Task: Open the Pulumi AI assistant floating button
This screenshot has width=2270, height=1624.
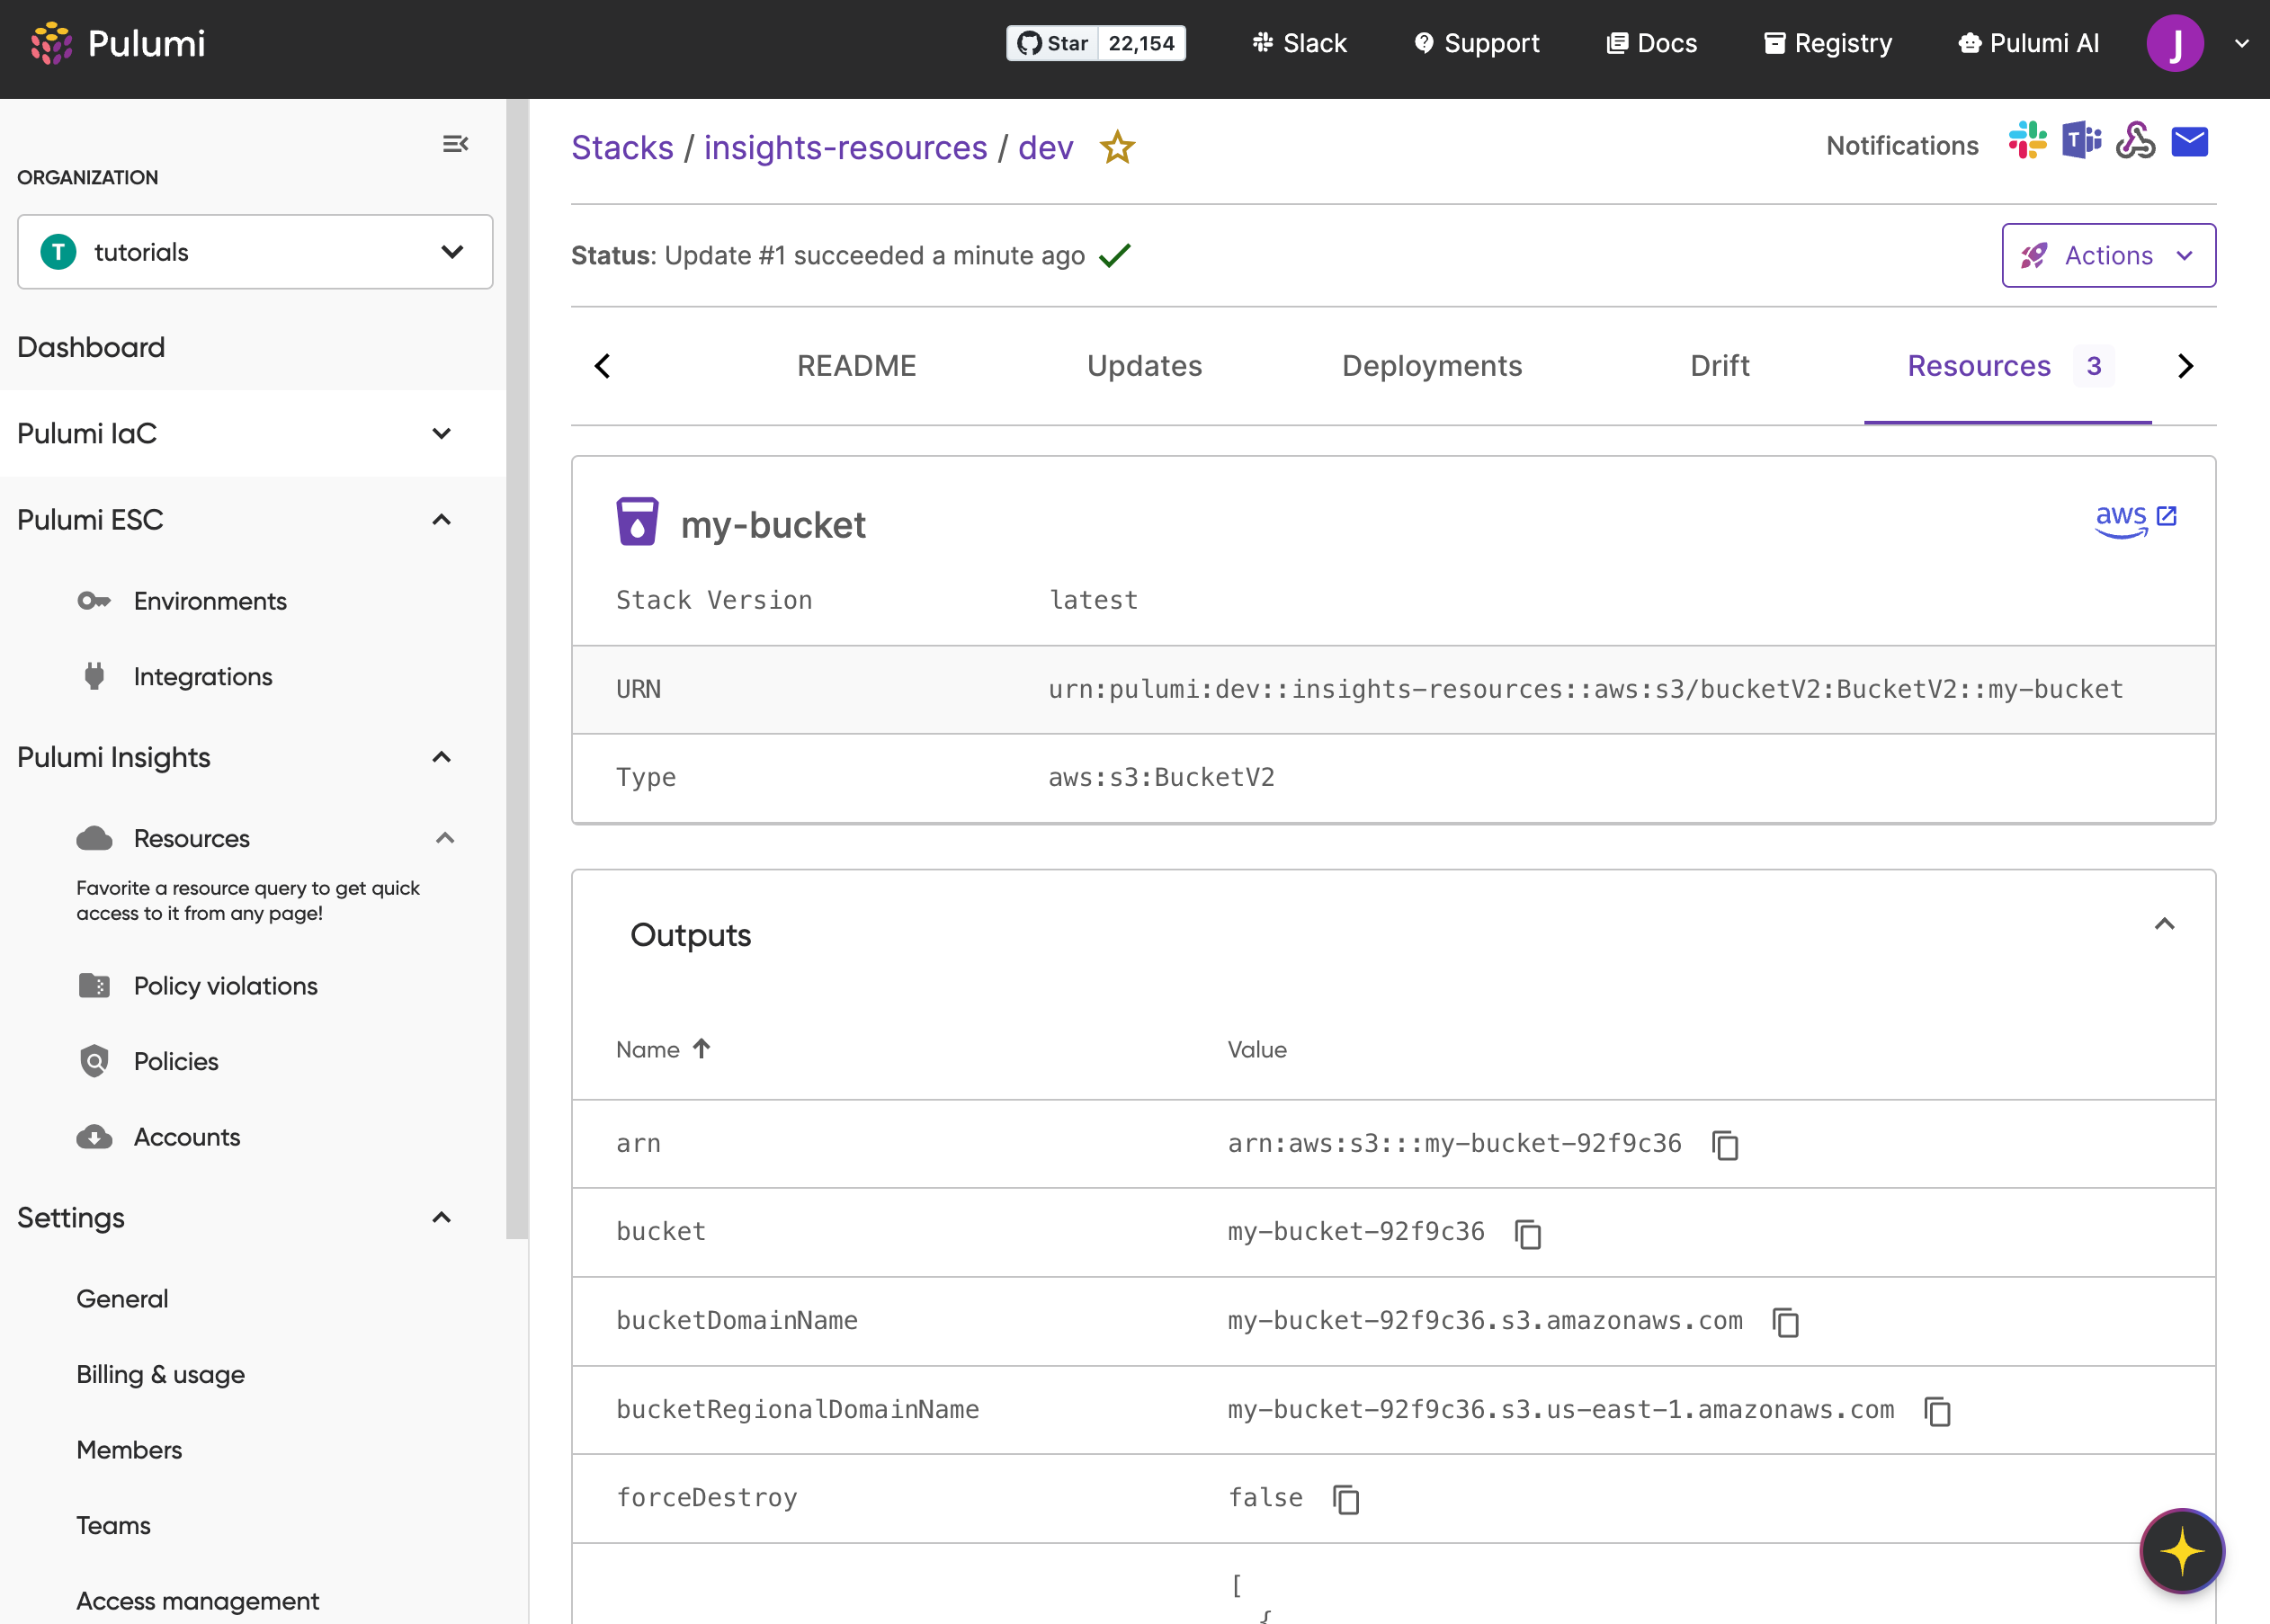Action: pos(2182,1551)
